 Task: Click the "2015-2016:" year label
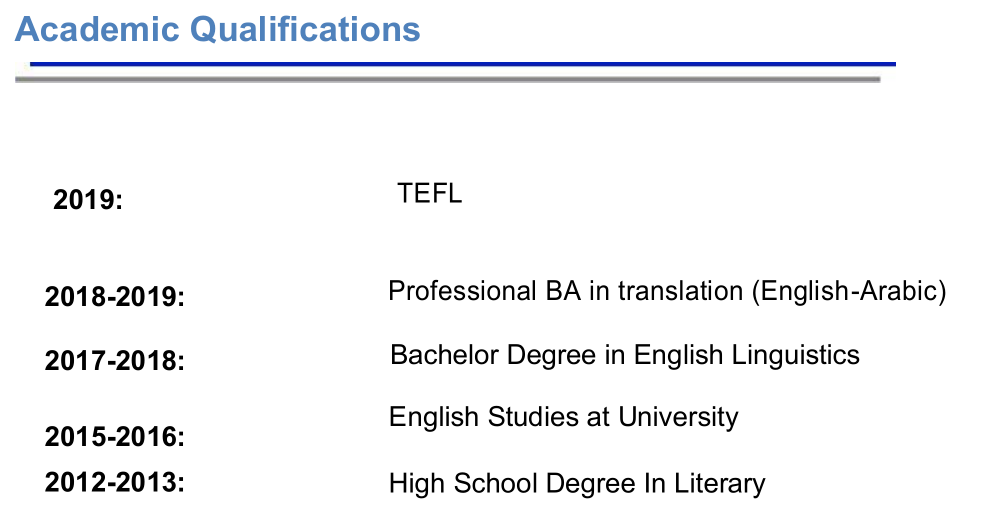click(115, 436)
